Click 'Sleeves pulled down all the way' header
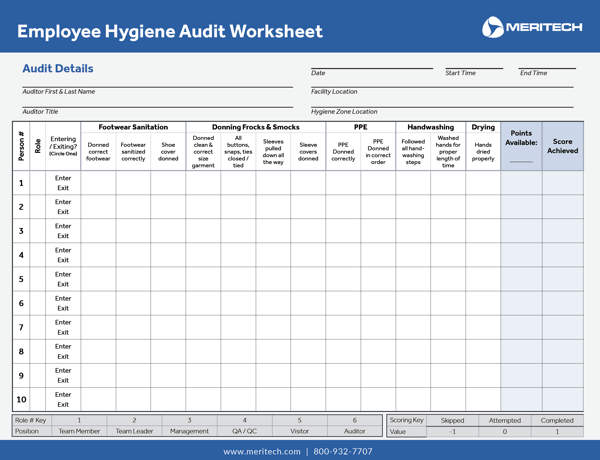This screenshot has width=600, height=460. pyautogui.click(x=273, y=152)
